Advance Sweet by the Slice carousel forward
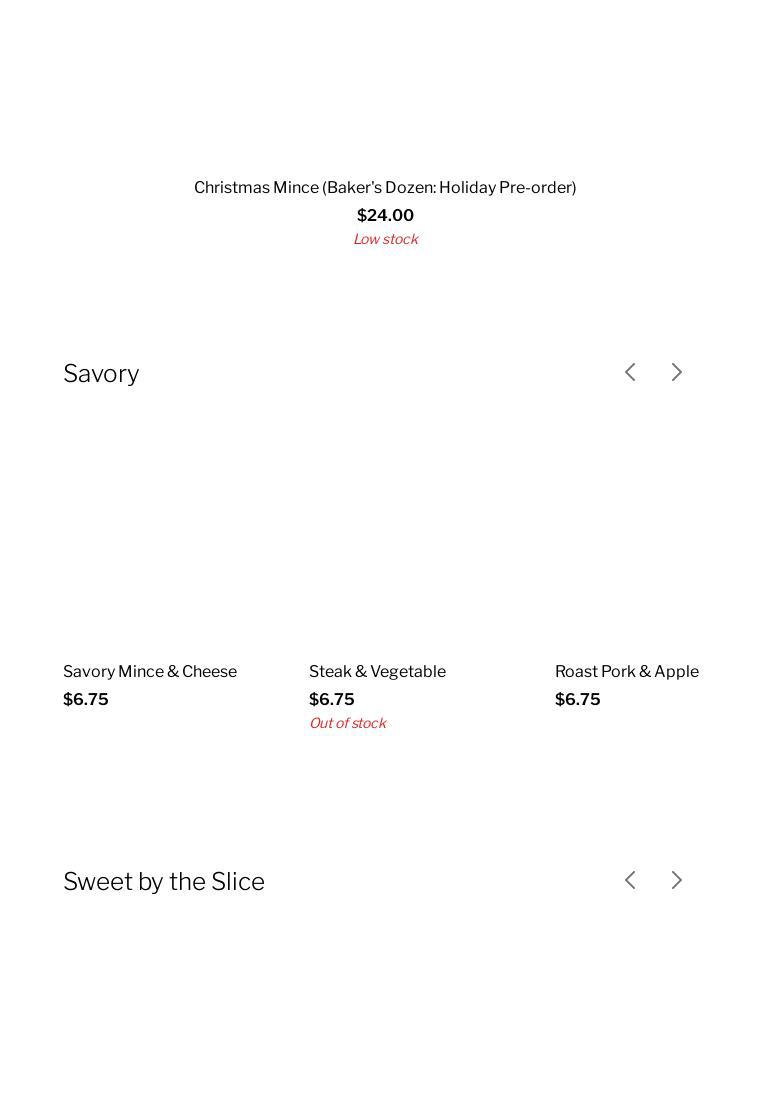This screenshot has width=770, height=1100. [x=677, y=880]
